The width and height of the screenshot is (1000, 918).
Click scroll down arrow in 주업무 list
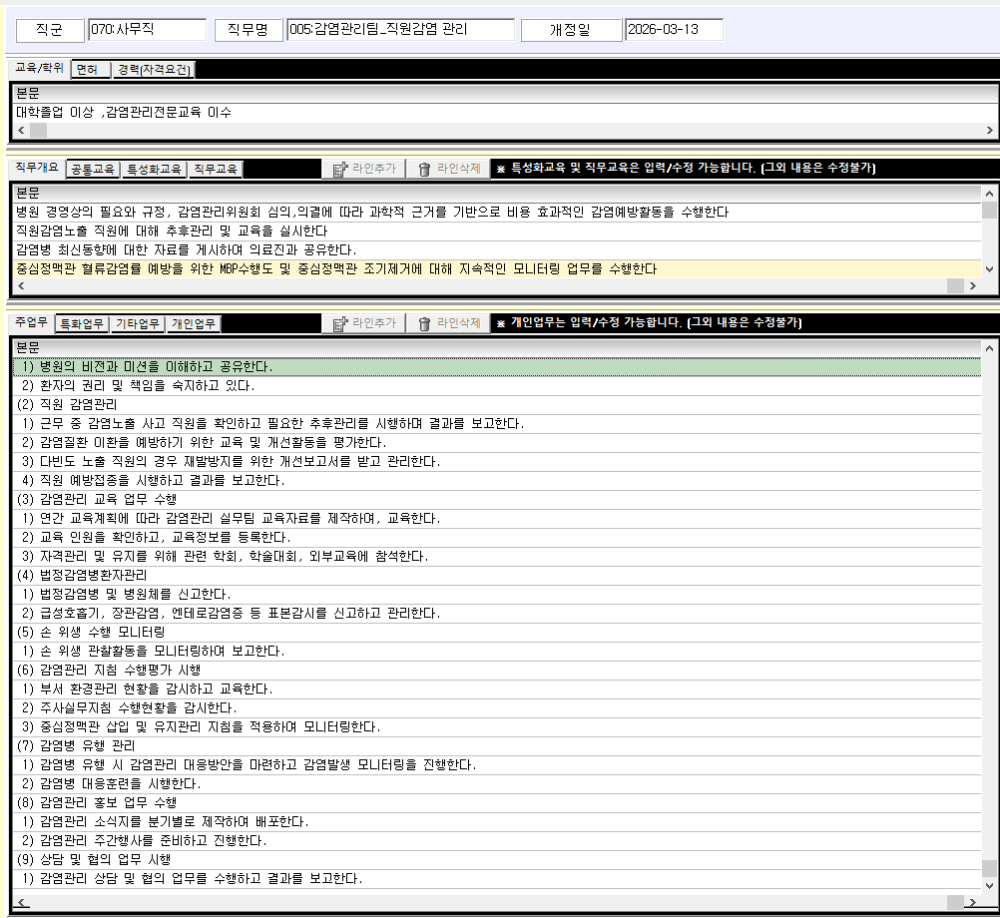(989, 885)
